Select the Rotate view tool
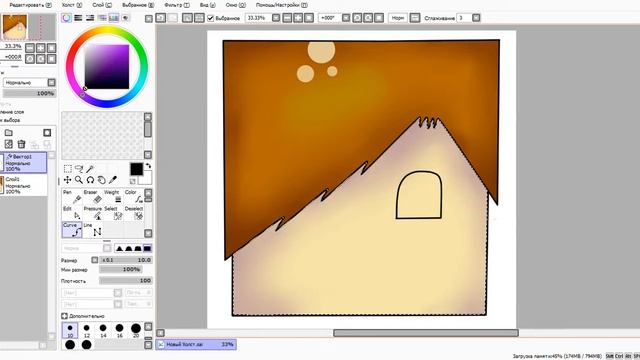The width and height of the screenshot is (640, 360). pos(90,180)
